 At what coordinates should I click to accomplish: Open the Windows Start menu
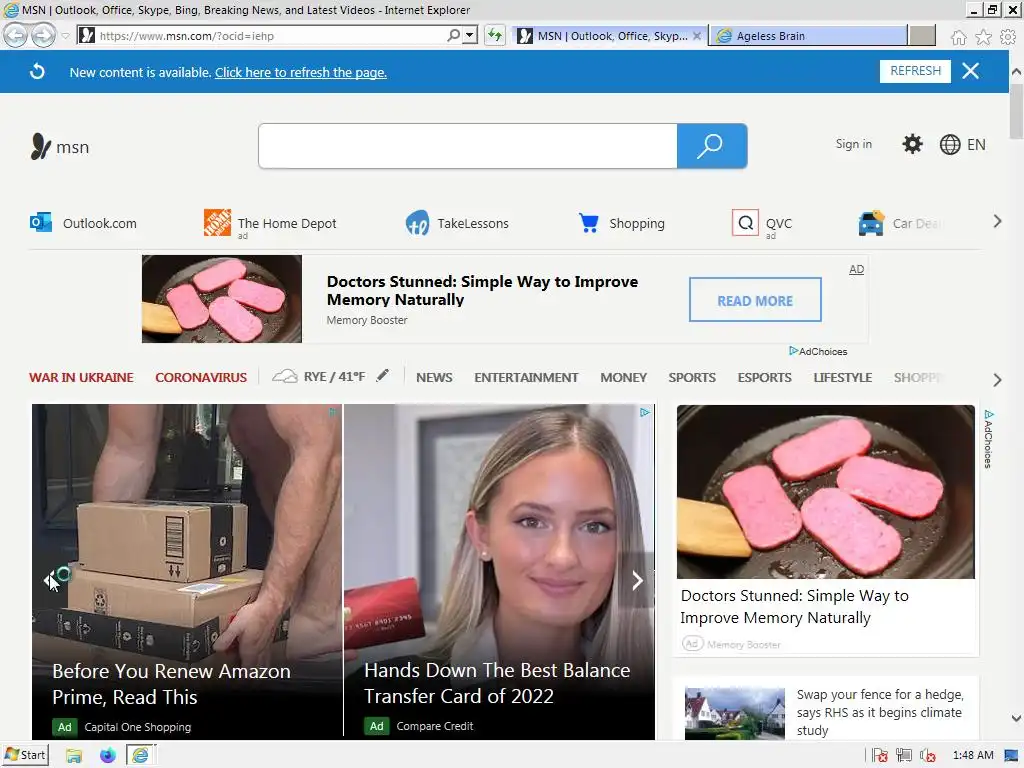[x=25, y=755]
